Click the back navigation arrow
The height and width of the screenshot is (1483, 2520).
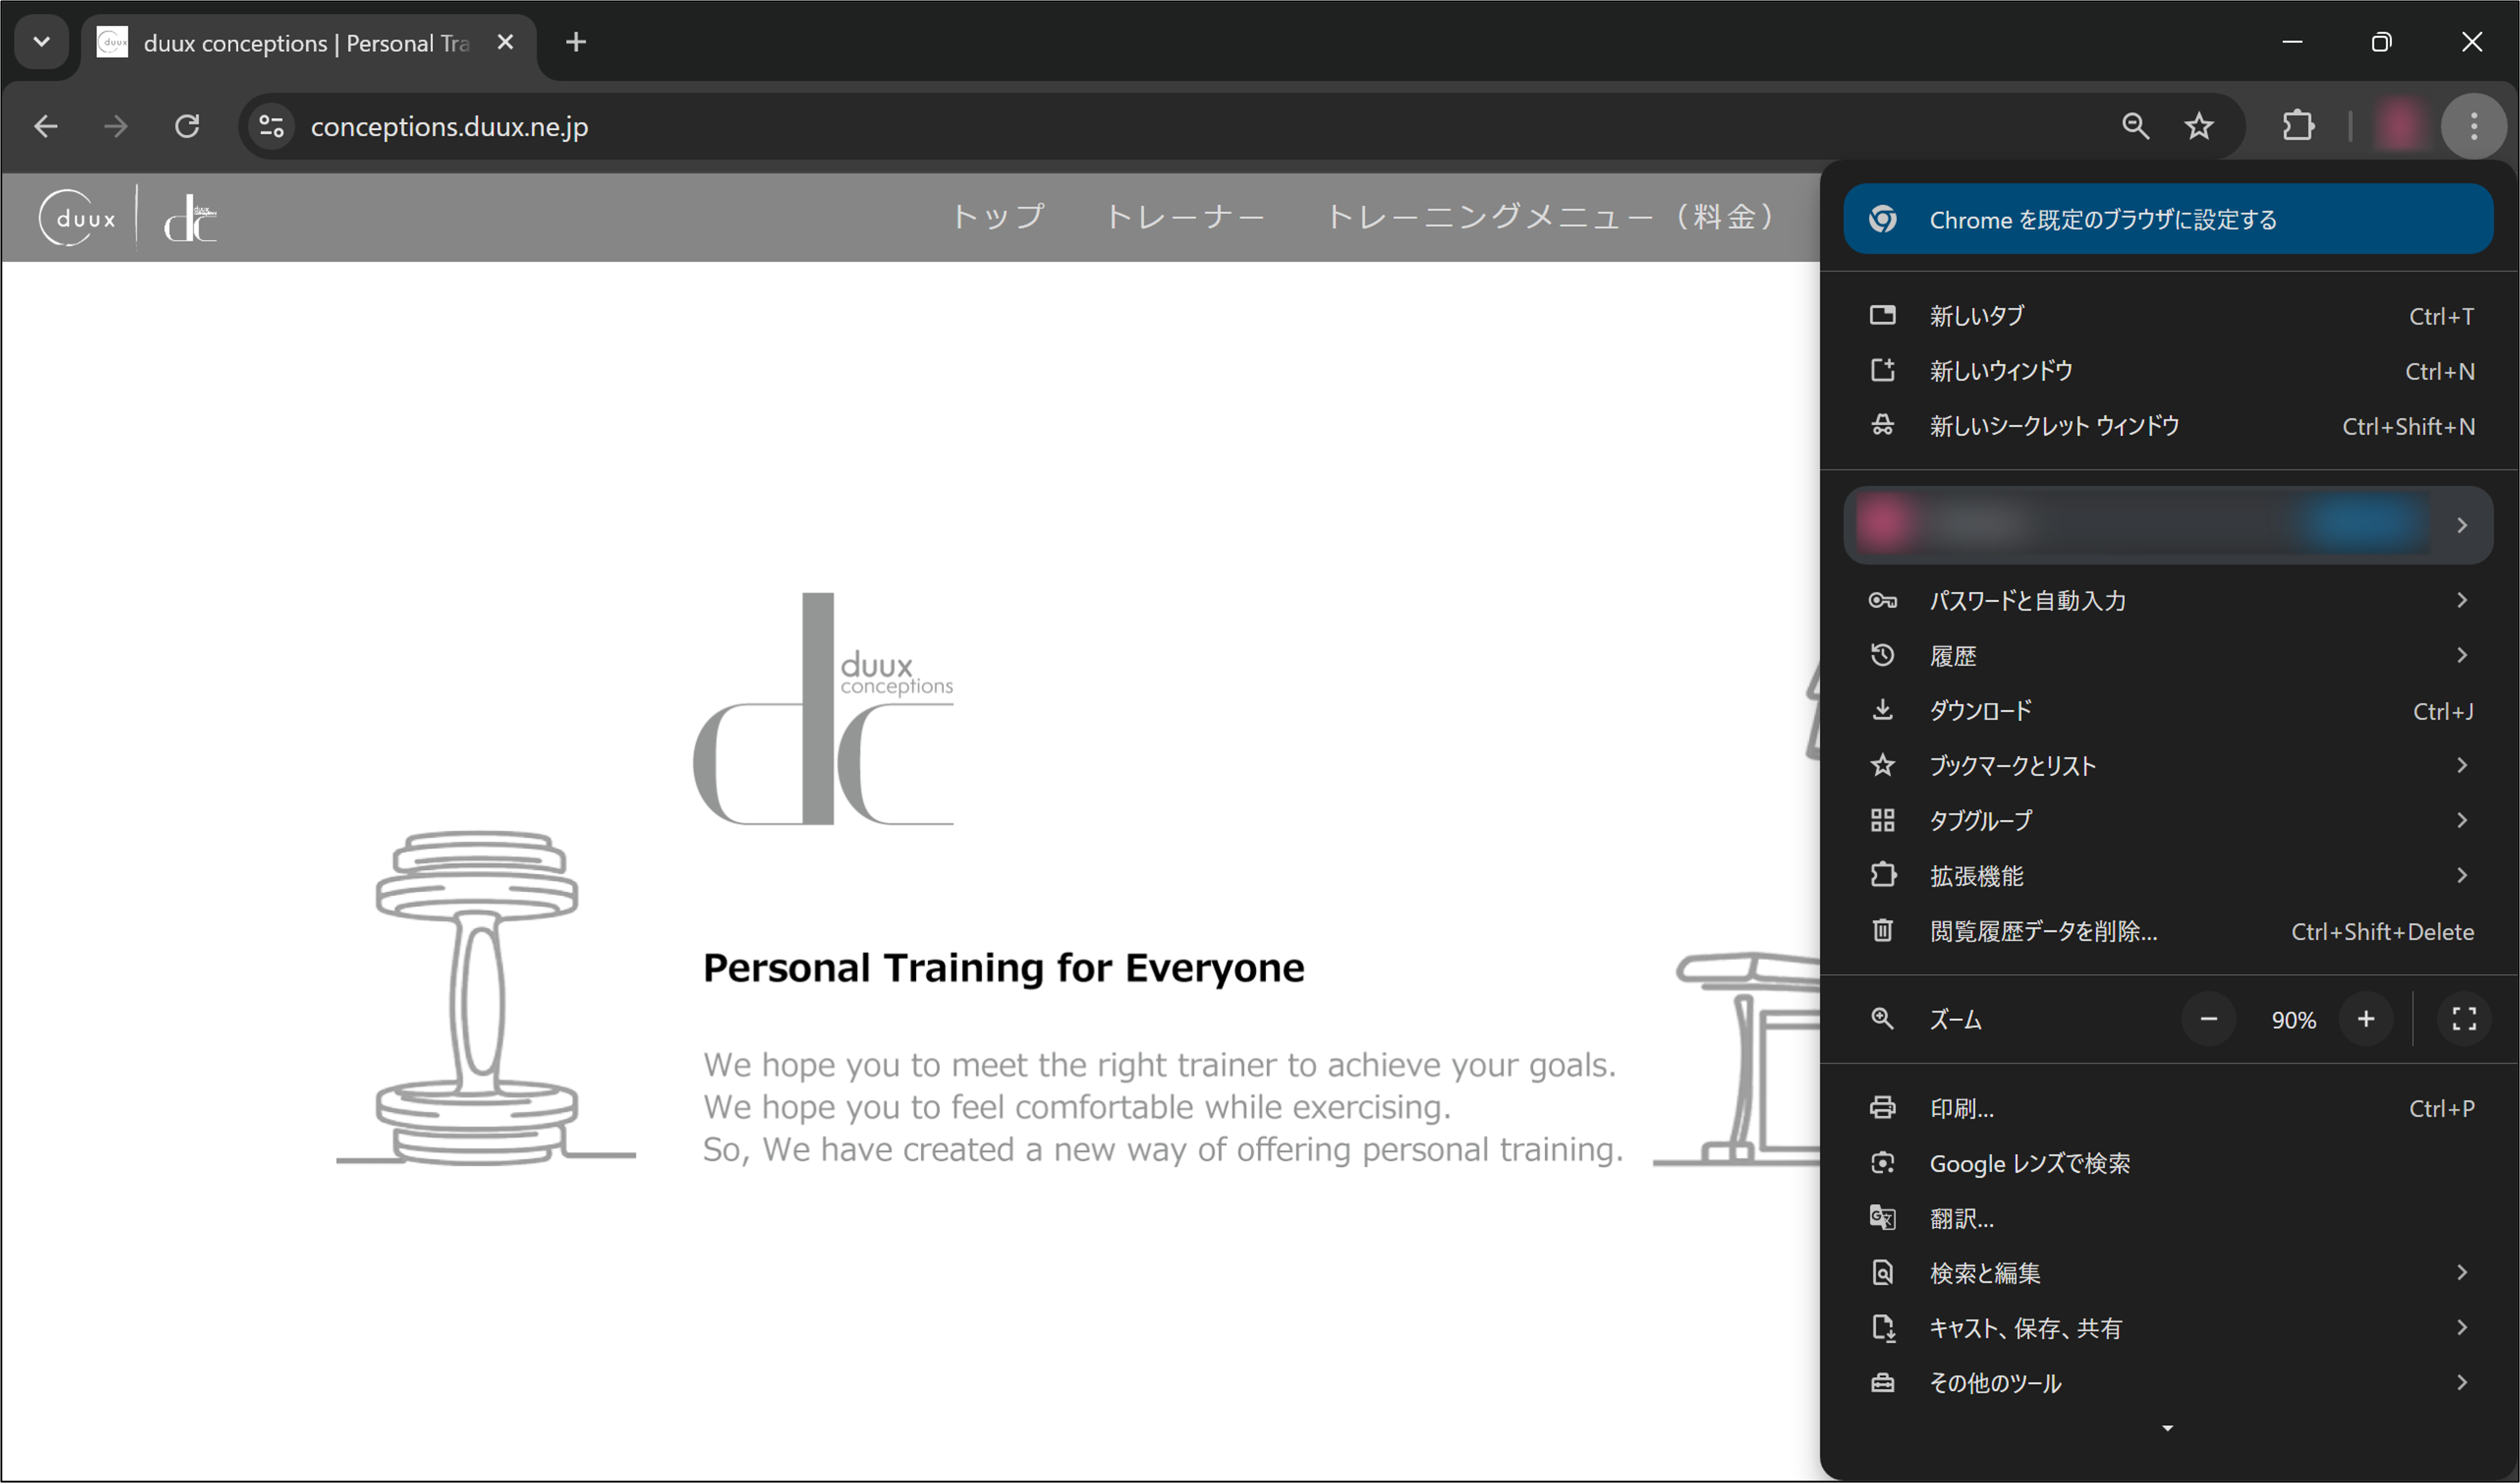[x=46, y=126]
